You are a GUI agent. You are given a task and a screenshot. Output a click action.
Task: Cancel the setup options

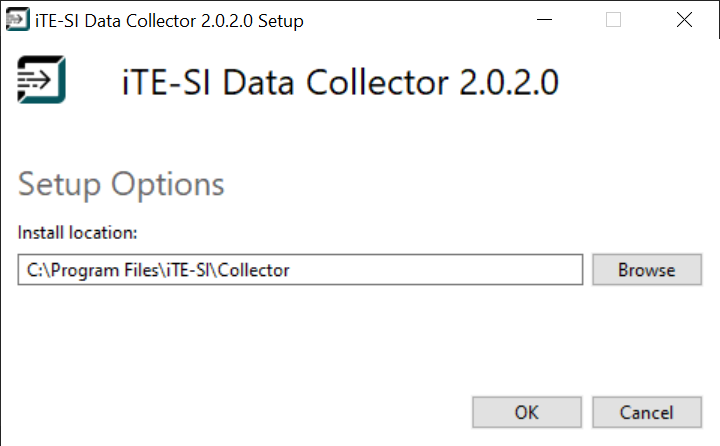[x=646, y=412]
